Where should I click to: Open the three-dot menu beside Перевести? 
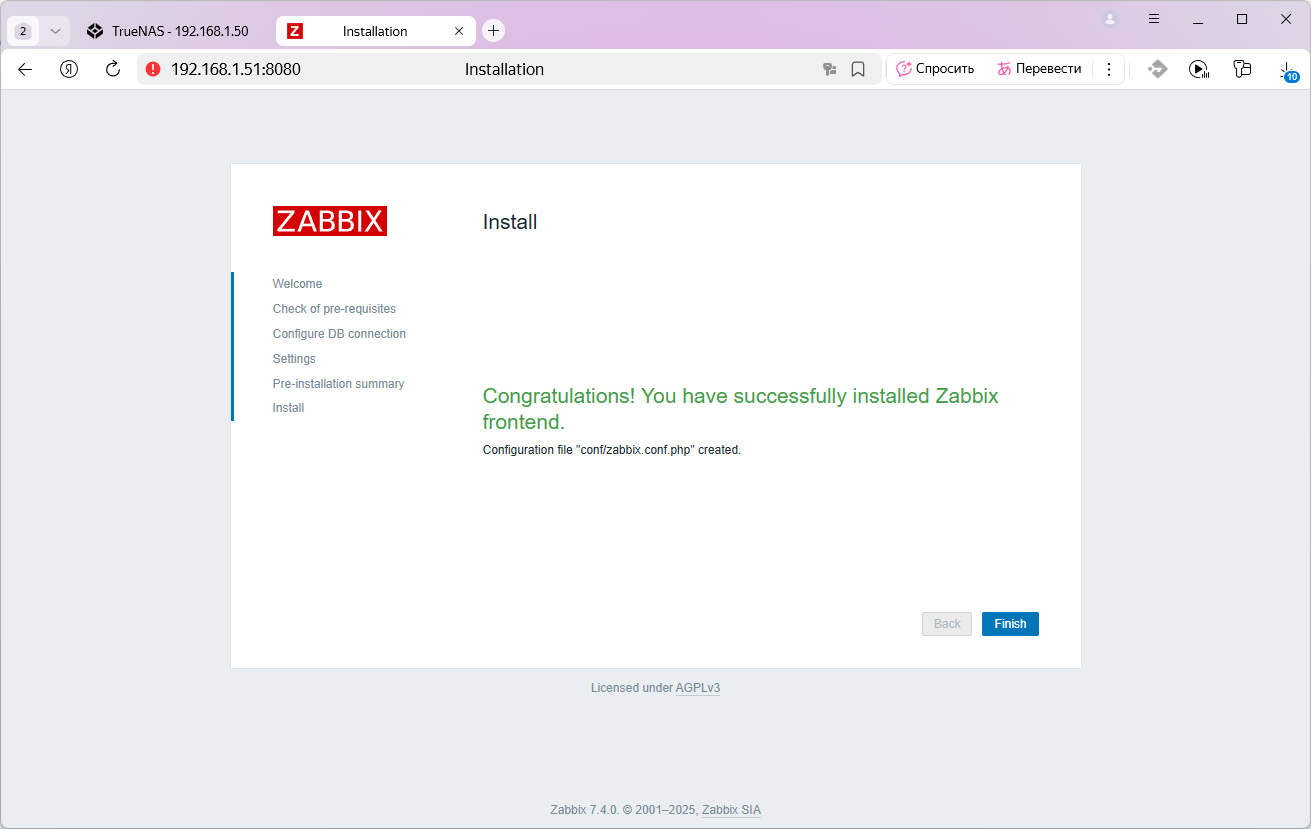[x=1109, y=69]
